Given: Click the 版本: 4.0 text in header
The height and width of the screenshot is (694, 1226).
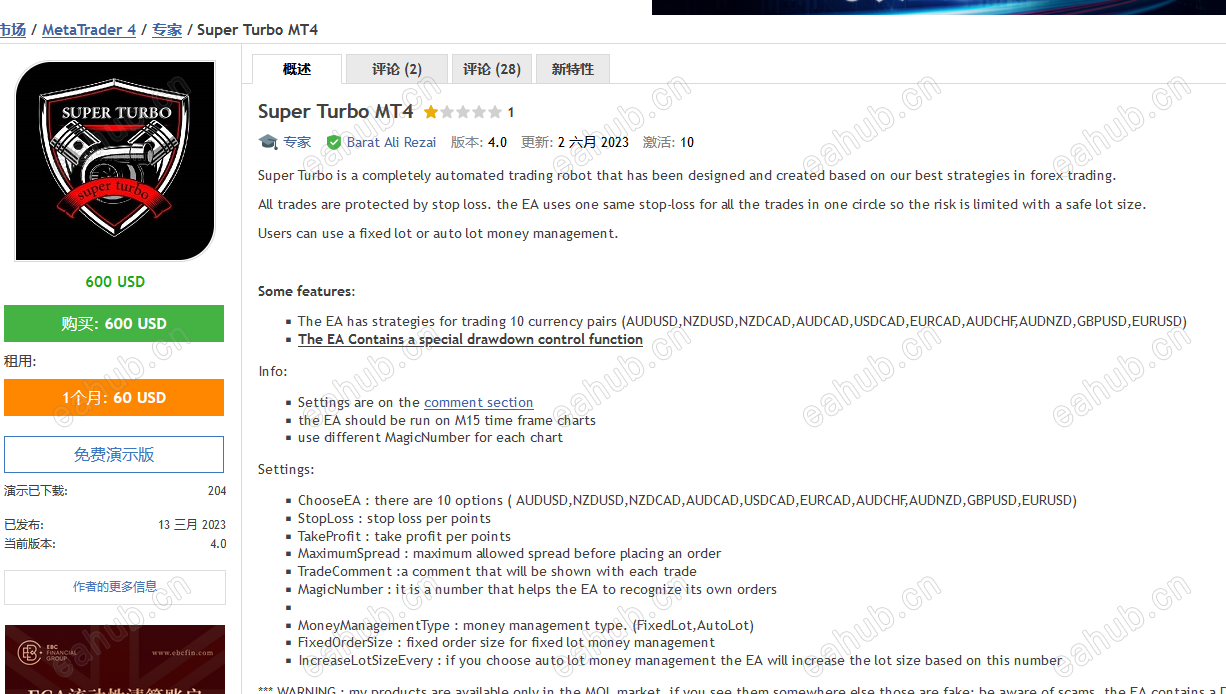Looking at the screenshot, I should 479,142.
